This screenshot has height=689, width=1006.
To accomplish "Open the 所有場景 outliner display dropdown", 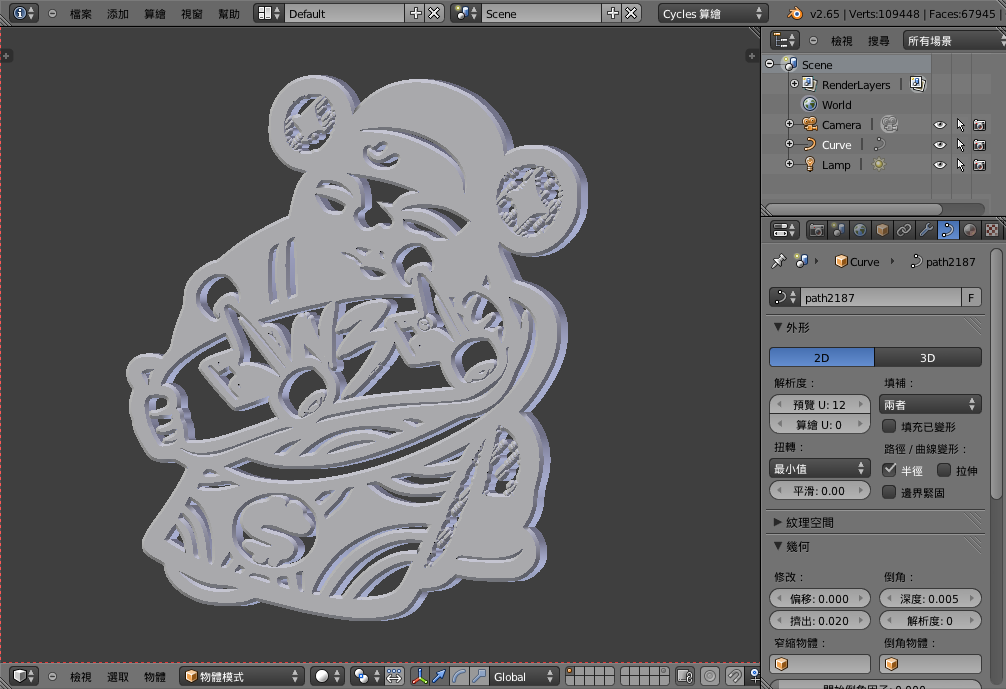I will click(954, 40).
